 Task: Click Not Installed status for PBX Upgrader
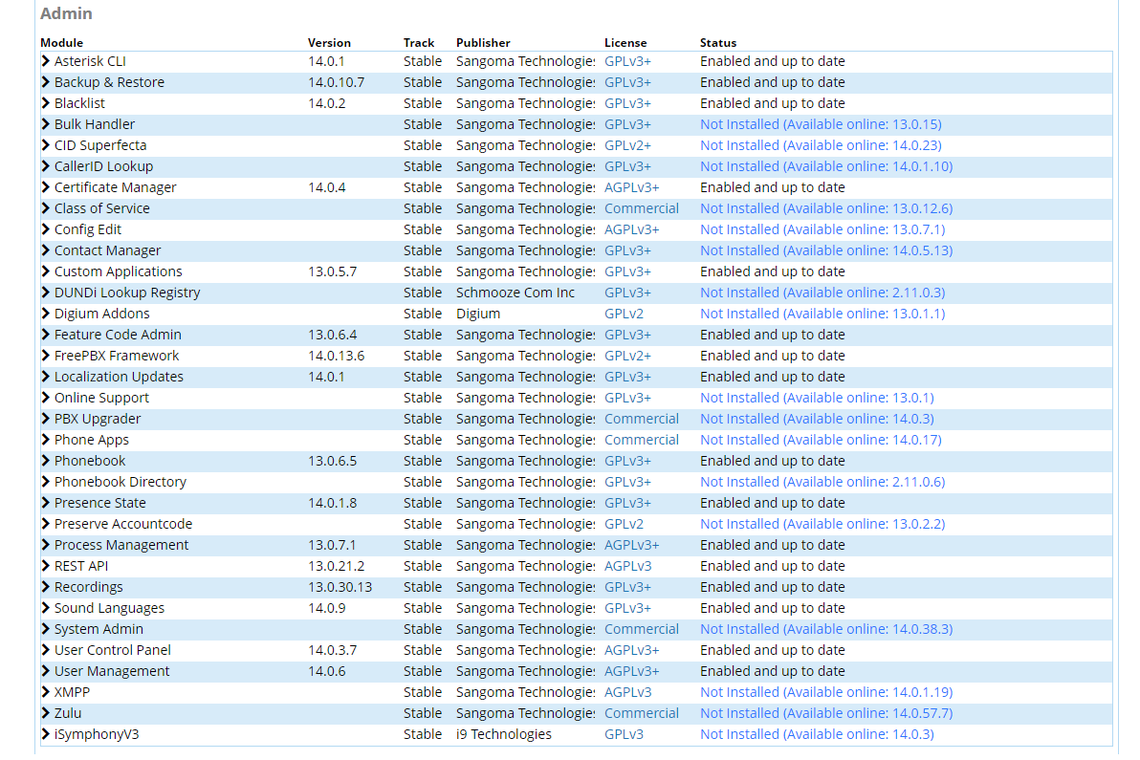pyautogui.click(x=816, y=419)
